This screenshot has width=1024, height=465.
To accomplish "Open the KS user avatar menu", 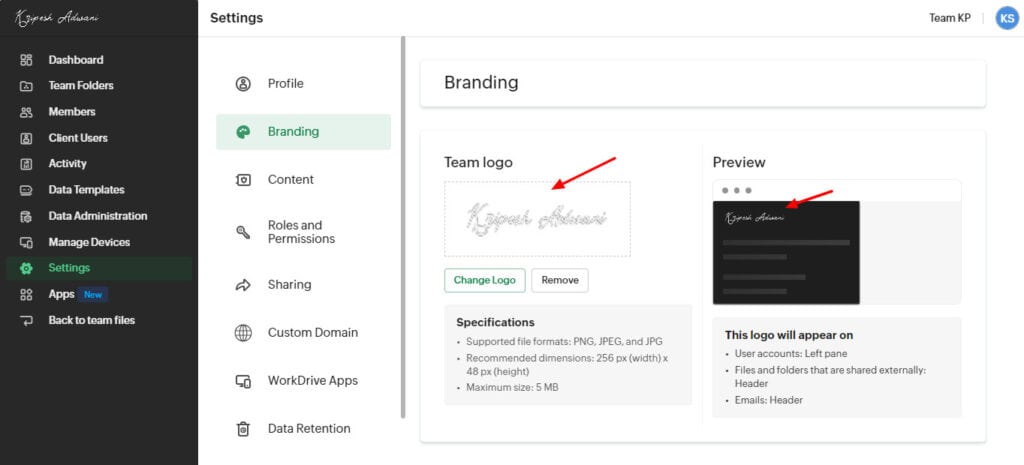I will [x=1006, y=18].
